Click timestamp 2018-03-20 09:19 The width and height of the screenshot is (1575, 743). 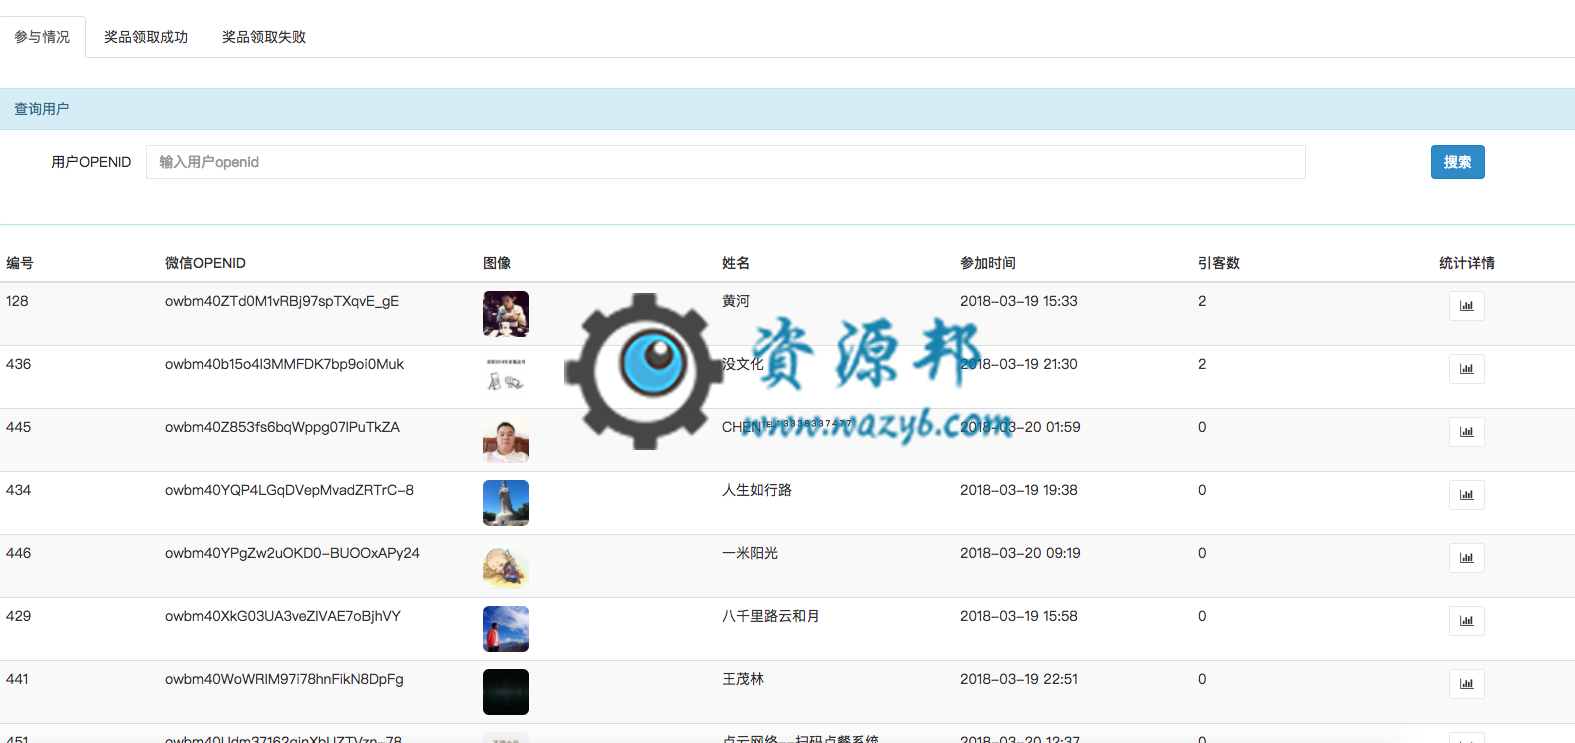click(1020, 553)
